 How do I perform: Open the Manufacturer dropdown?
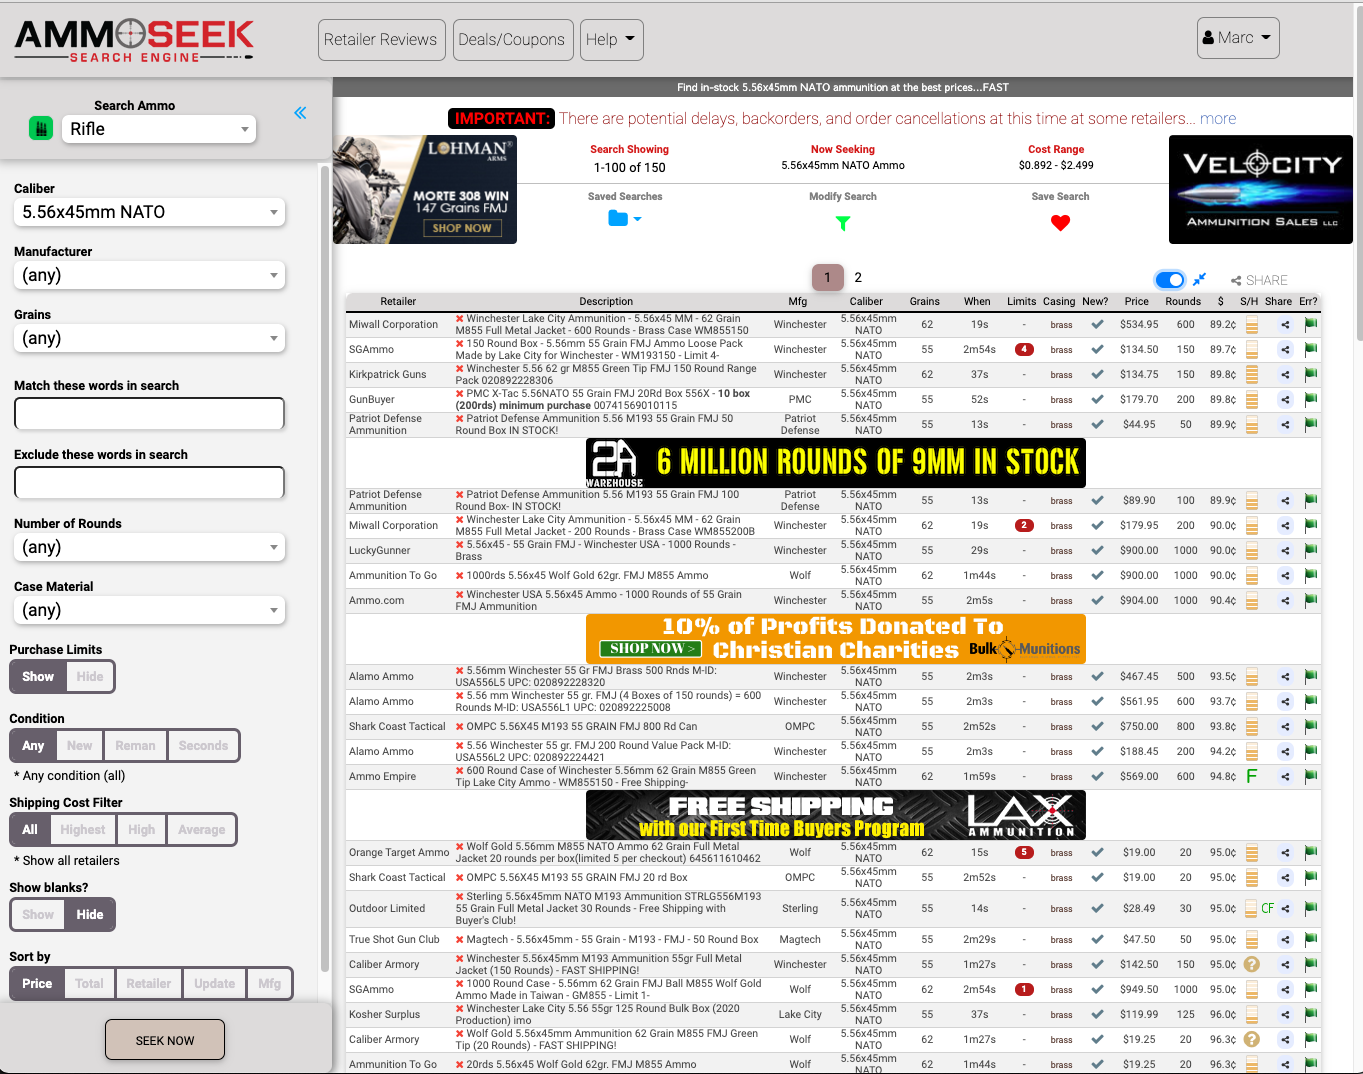coord(149,275)
